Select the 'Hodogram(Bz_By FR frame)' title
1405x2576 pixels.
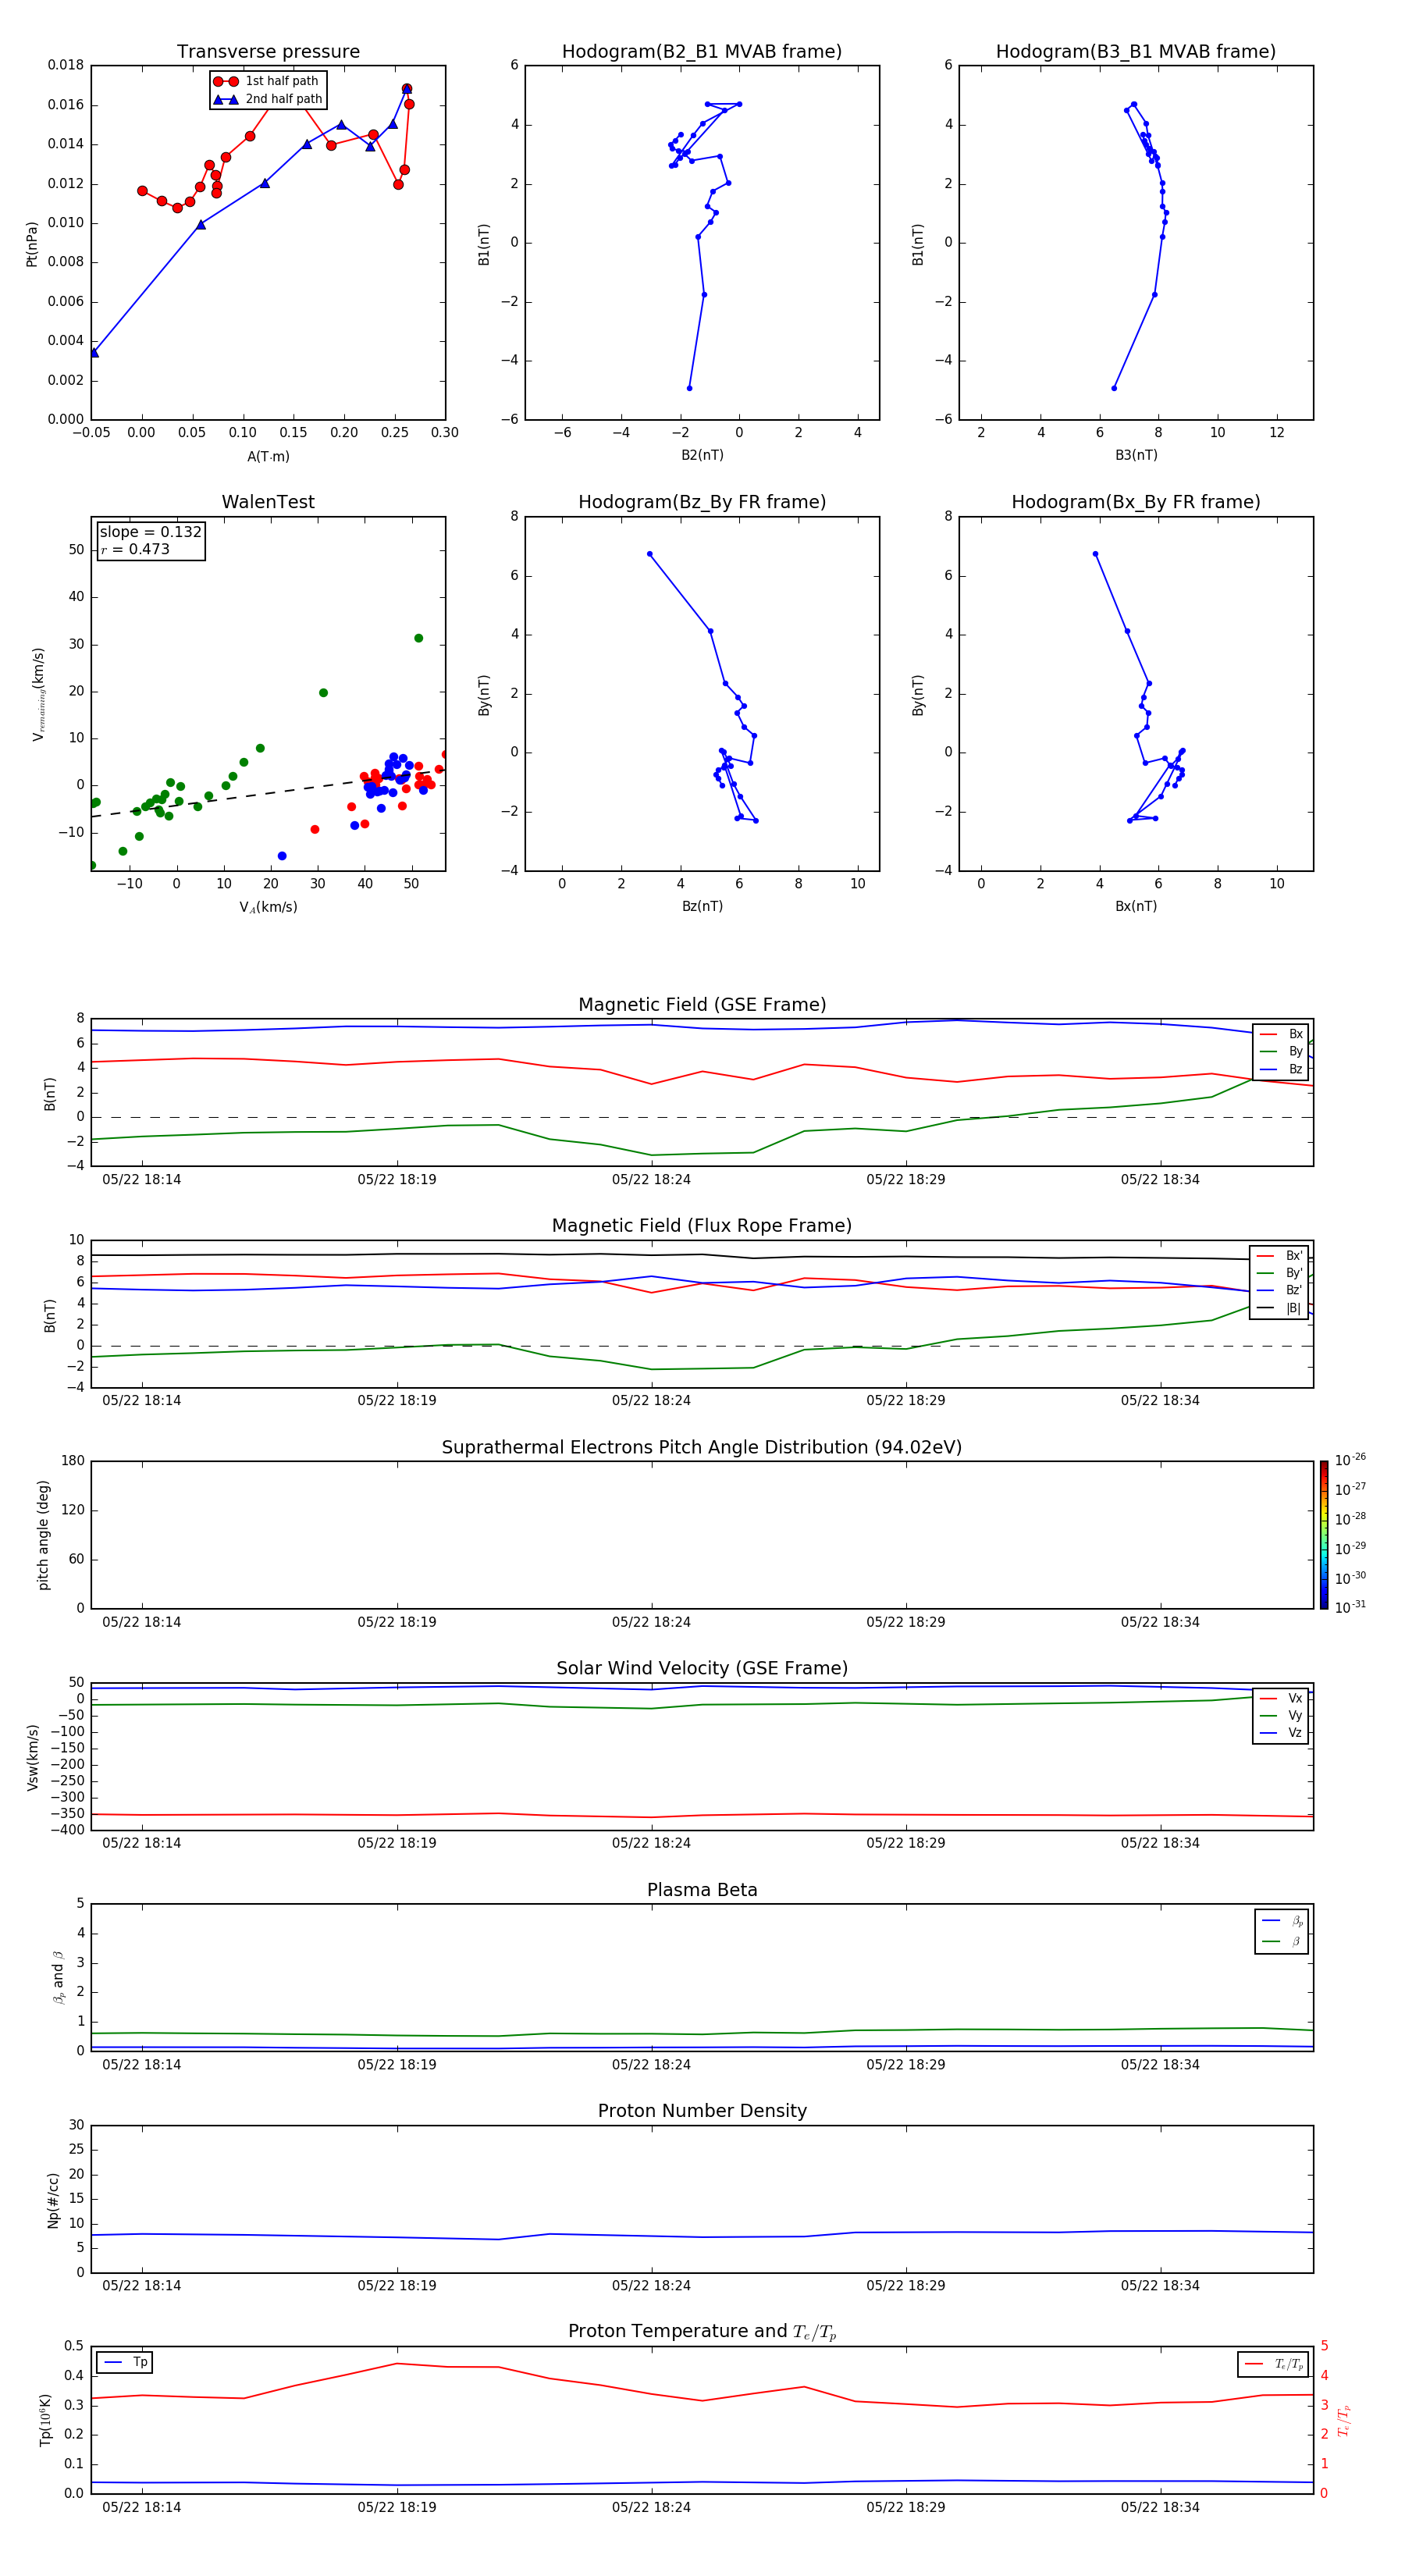click(x=702, y=502)
